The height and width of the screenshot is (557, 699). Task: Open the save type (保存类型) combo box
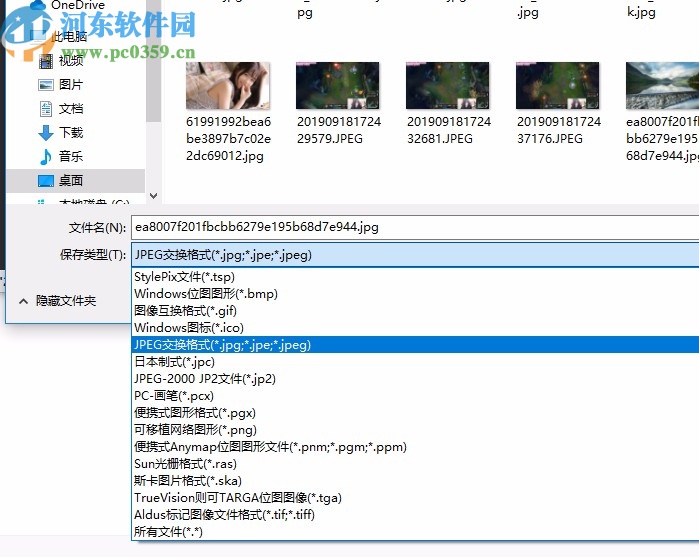point(415,255)
